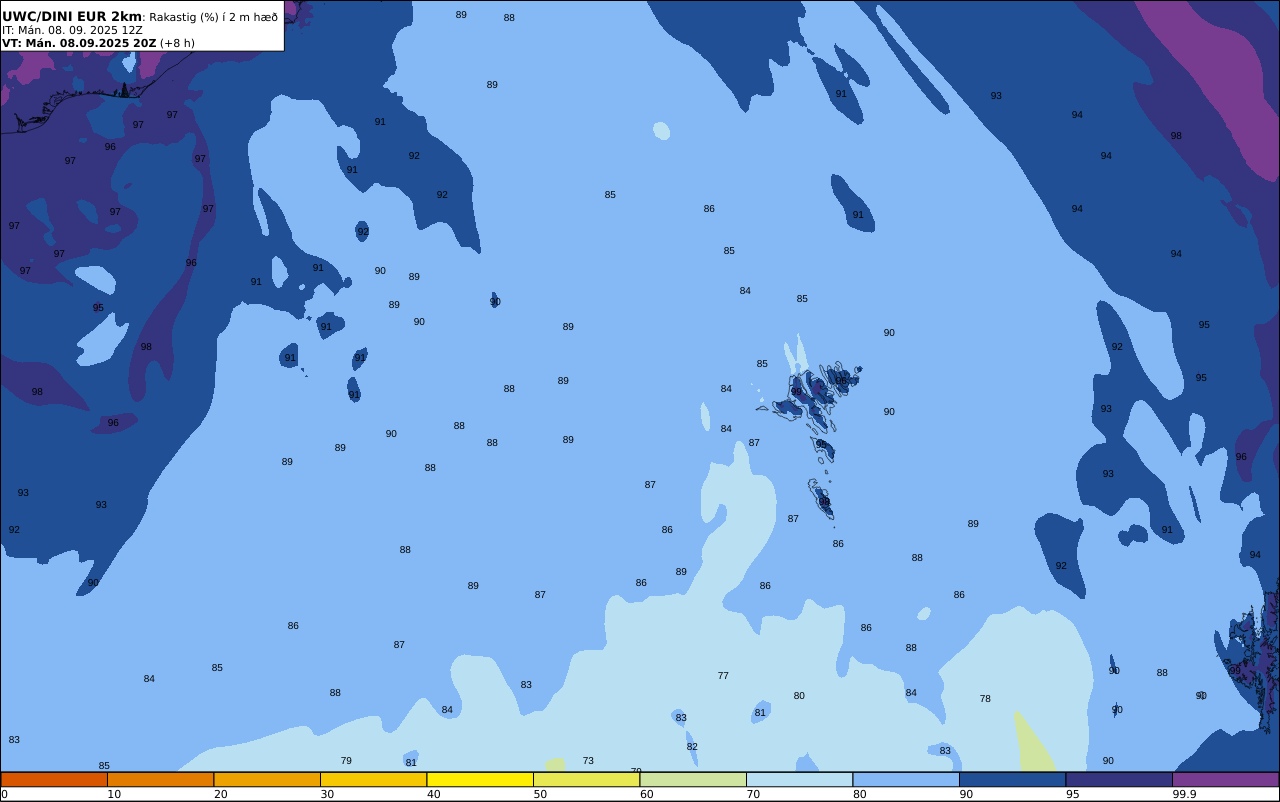Click the legend tick label 10
The height and width of the screenshot is (802, 1280).
coord(114,794)
